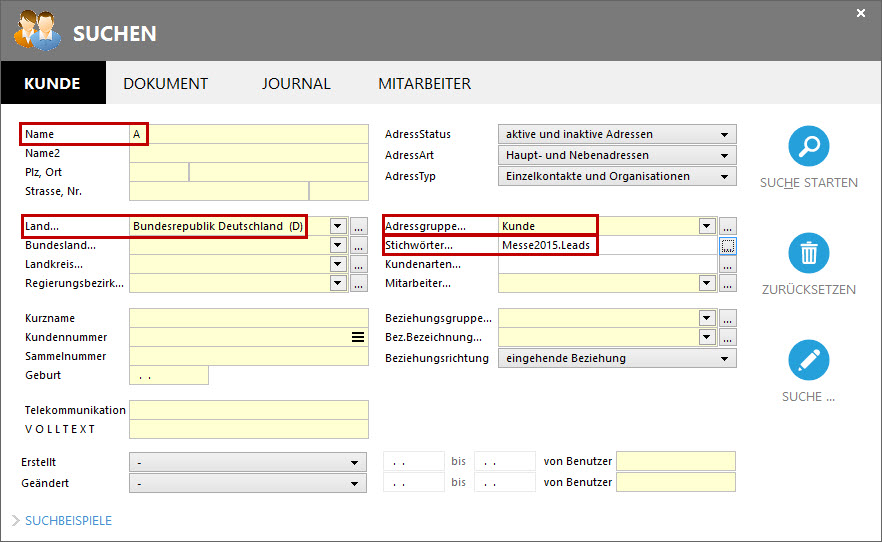Image resolution: width=882 pixels, height=542 pixels.
Task: Open the MITARBEITER tab
Action: click(424, 84)
